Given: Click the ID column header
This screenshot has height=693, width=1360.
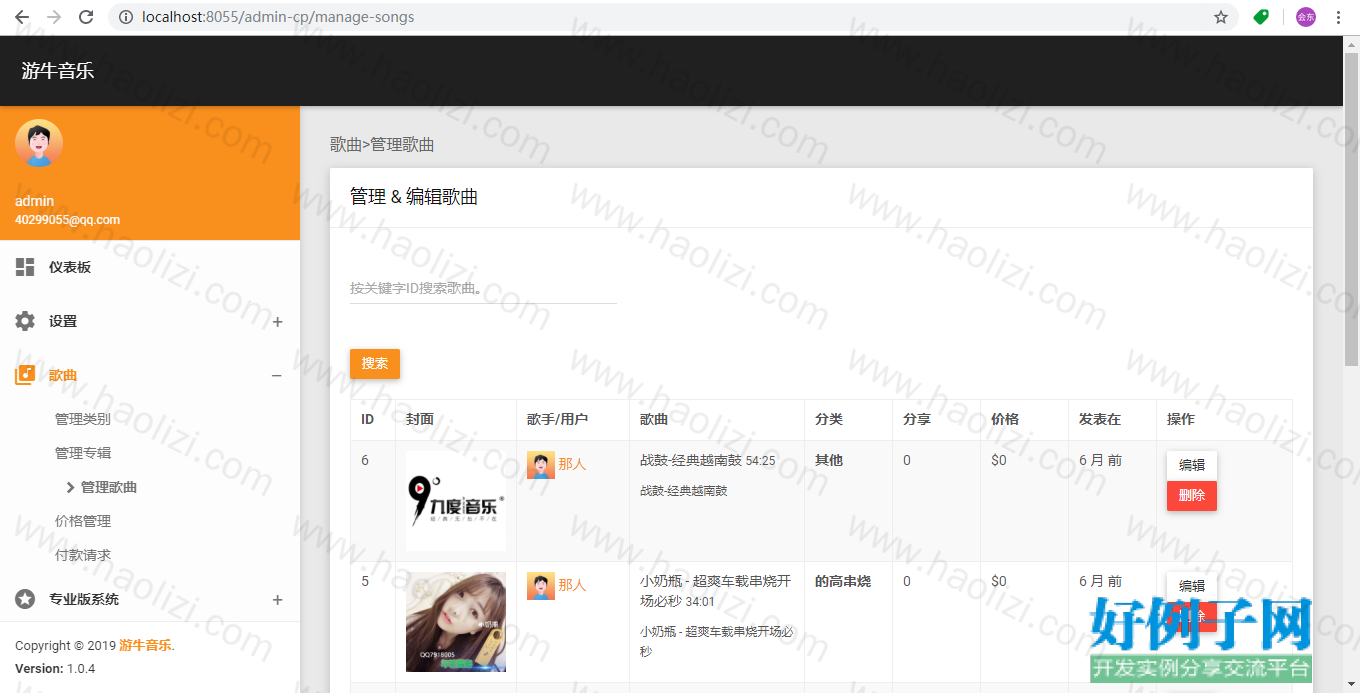Looking at the screenshot, I should pos(367,419).
